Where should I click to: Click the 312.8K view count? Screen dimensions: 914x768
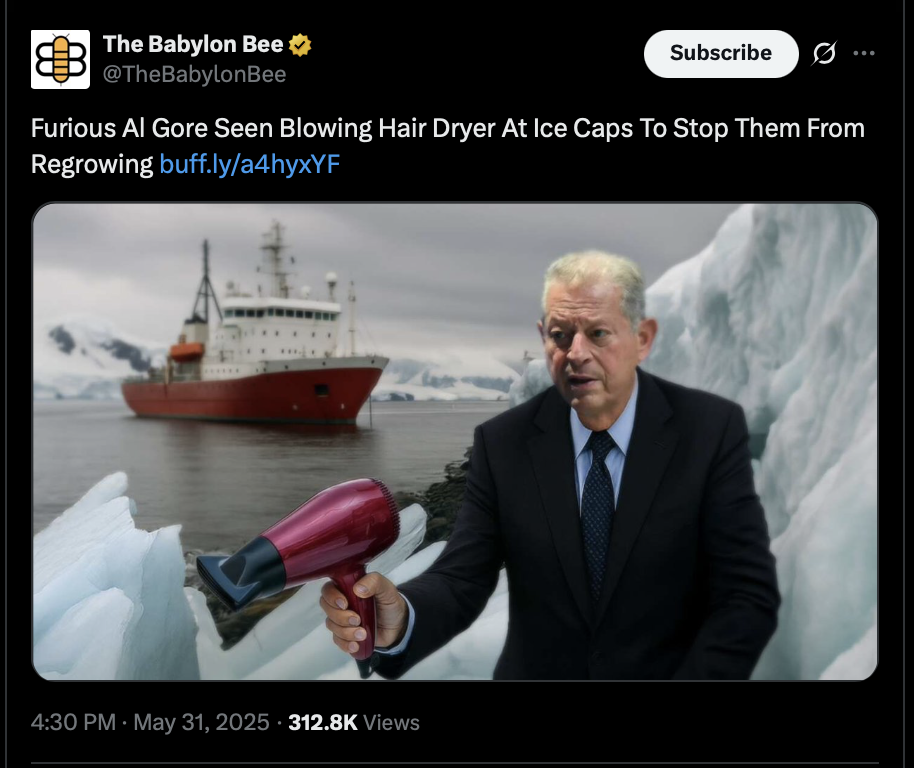pos(322,723)
